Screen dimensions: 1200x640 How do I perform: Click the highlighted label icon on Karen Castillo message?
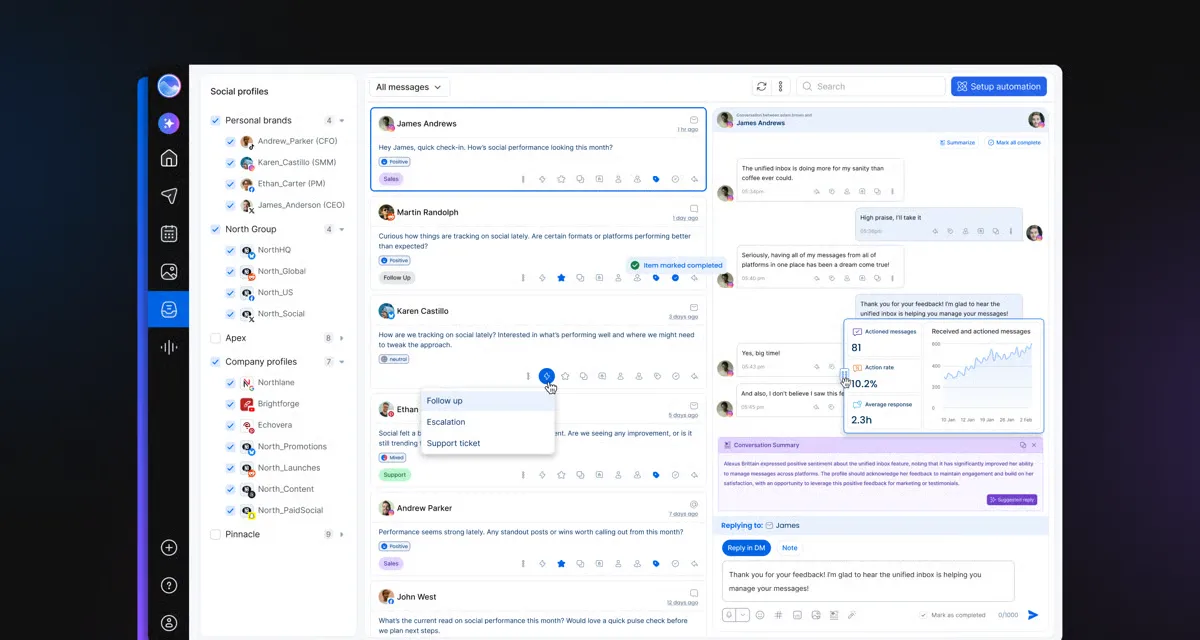coord(546,376)
